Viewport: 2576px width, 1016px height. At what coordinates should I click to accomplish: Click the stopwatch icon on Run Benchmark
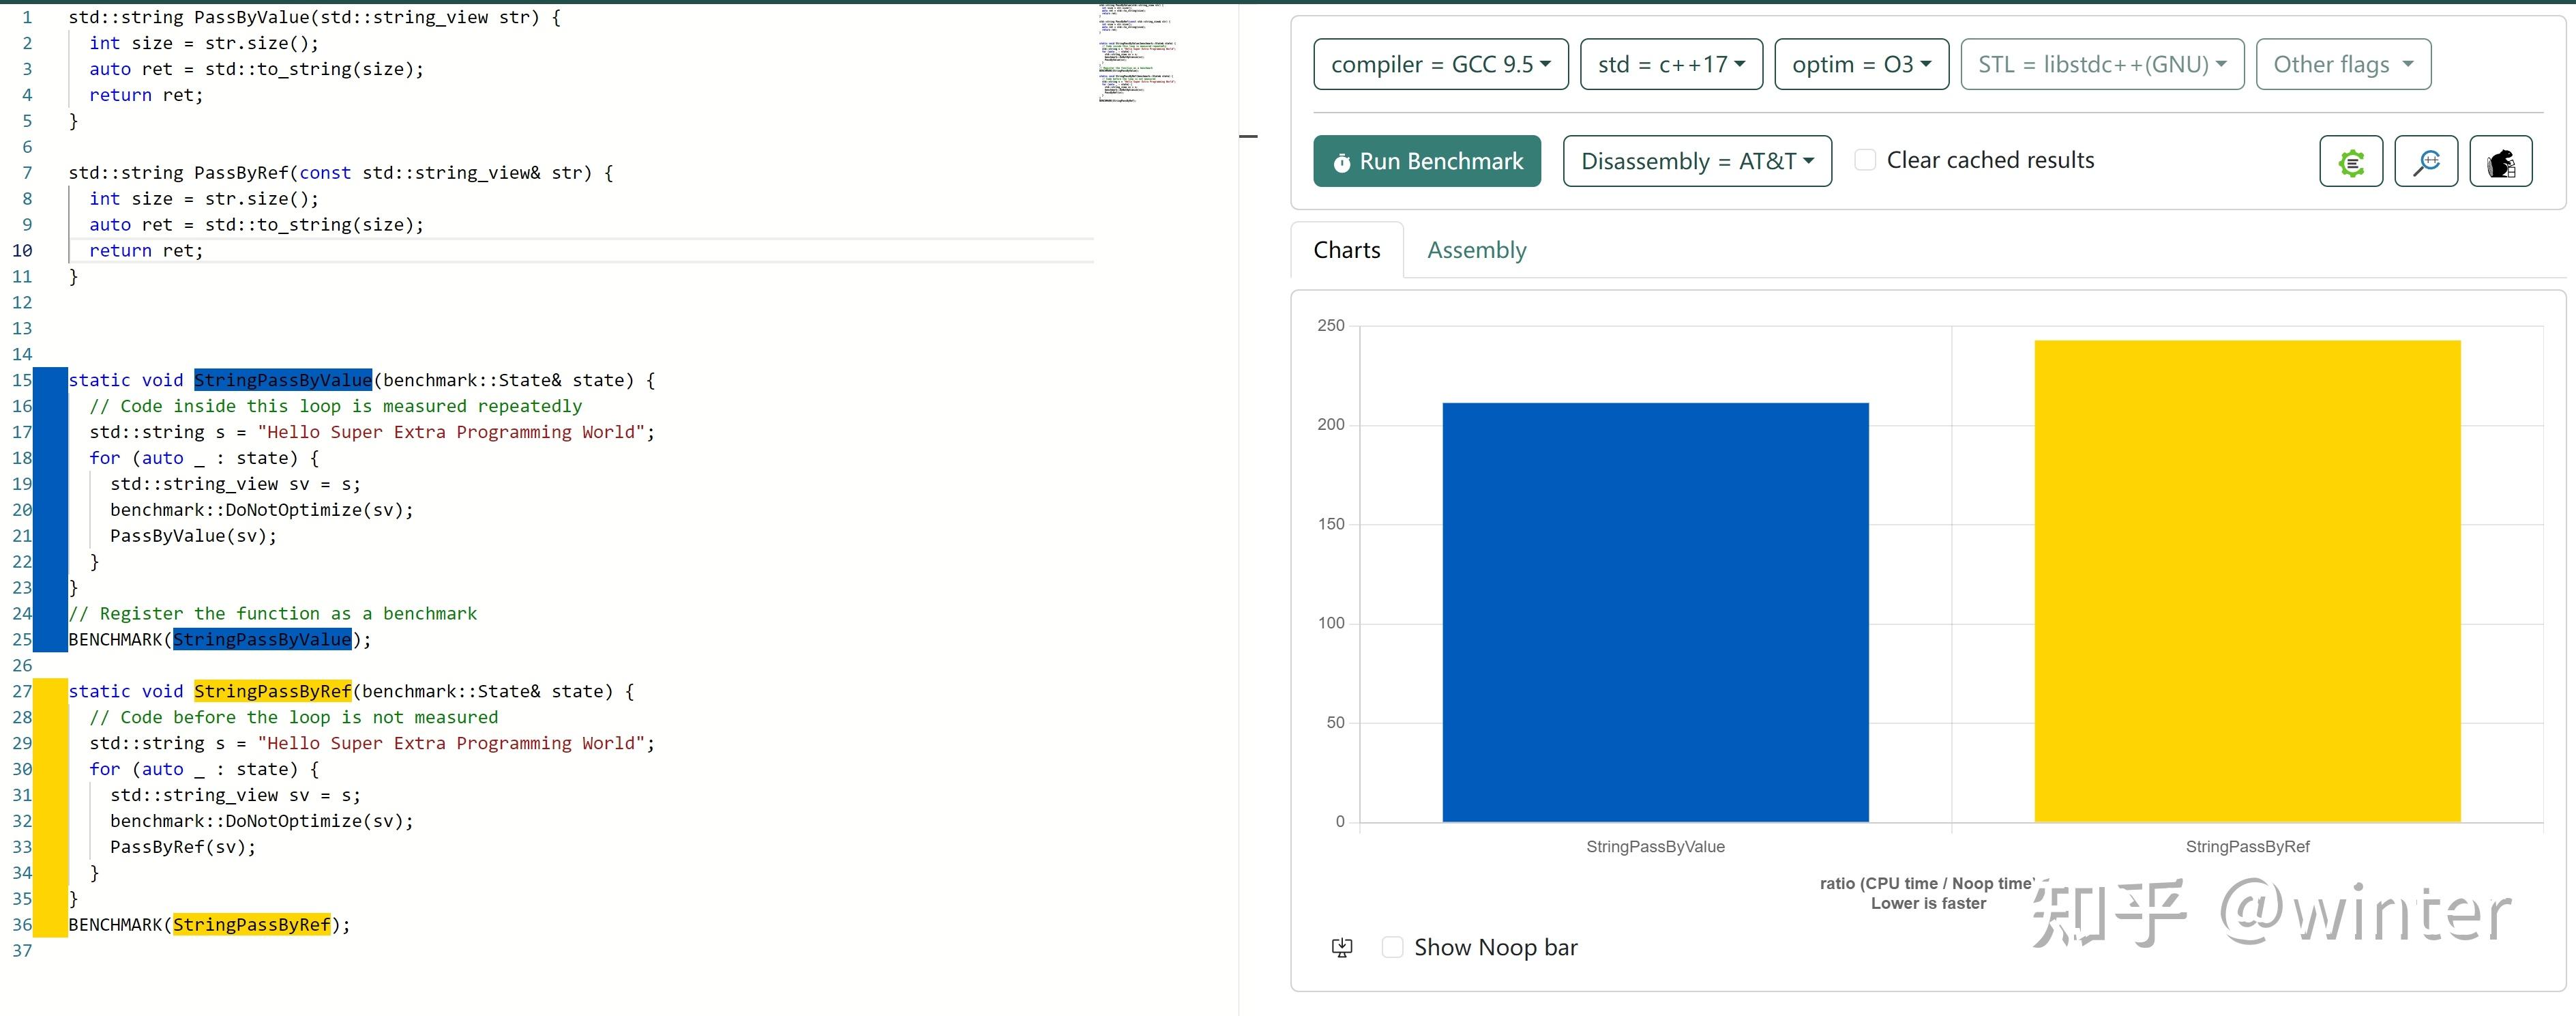pyautogui.click(x=1342, y=163)
